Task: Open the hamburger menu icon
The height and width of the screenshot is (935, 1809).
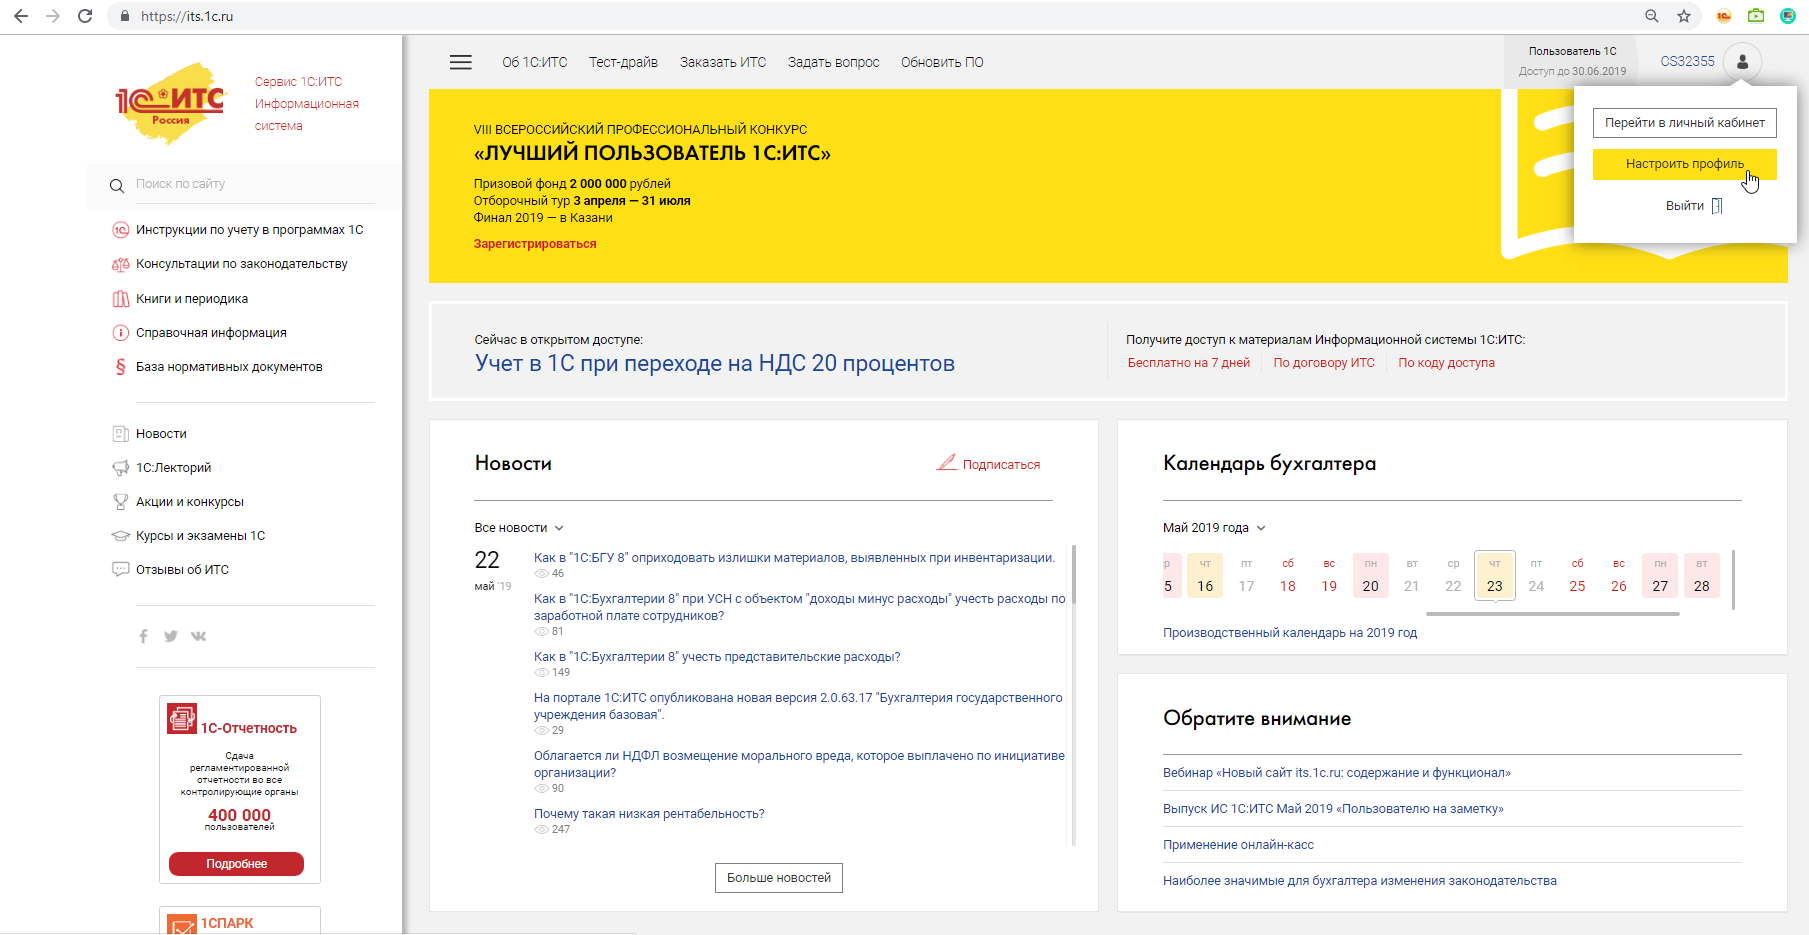Action: [x=461, y=62]
